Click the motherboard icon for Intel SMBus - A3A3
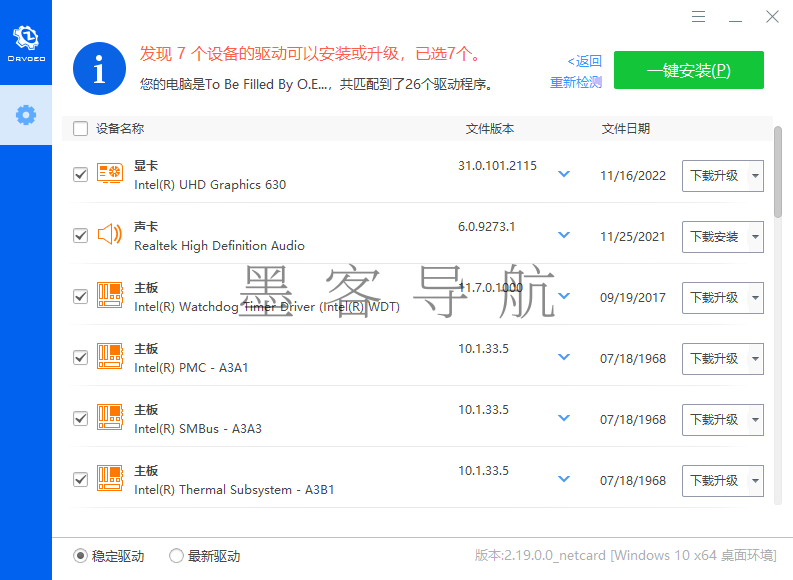This screenshot has width=793, height=580. click(x=110, y=417)
